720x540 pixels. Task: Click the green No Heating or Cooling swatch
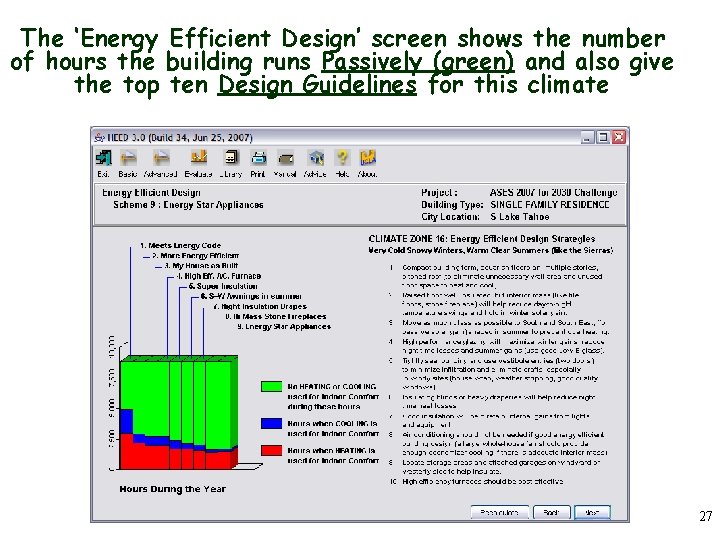(x=271, y=386)
